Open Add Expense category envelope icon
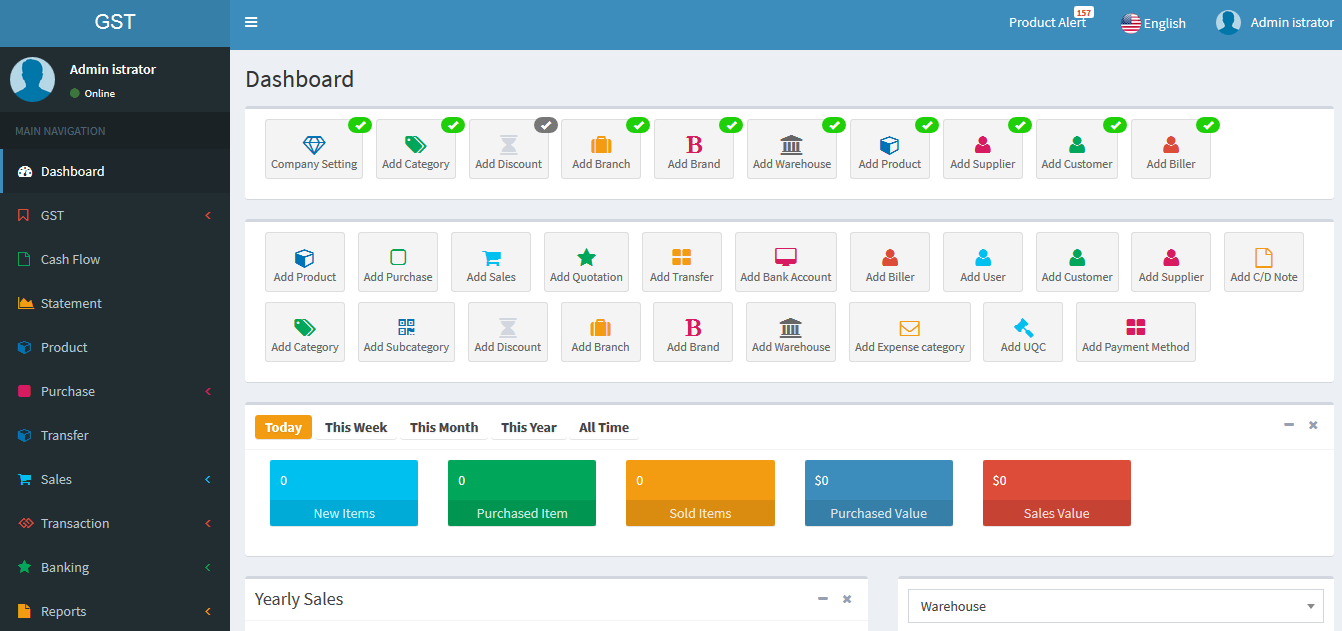The width and height of the screenshot is (1342, 631). 909,327
